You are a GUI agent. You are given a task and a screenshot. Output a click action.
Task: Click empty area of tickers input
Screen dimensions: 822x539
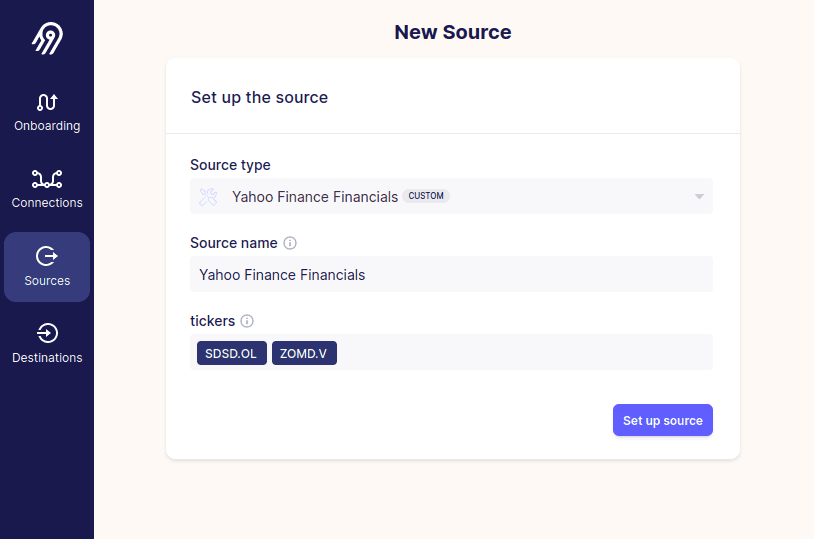click(524, 352)
